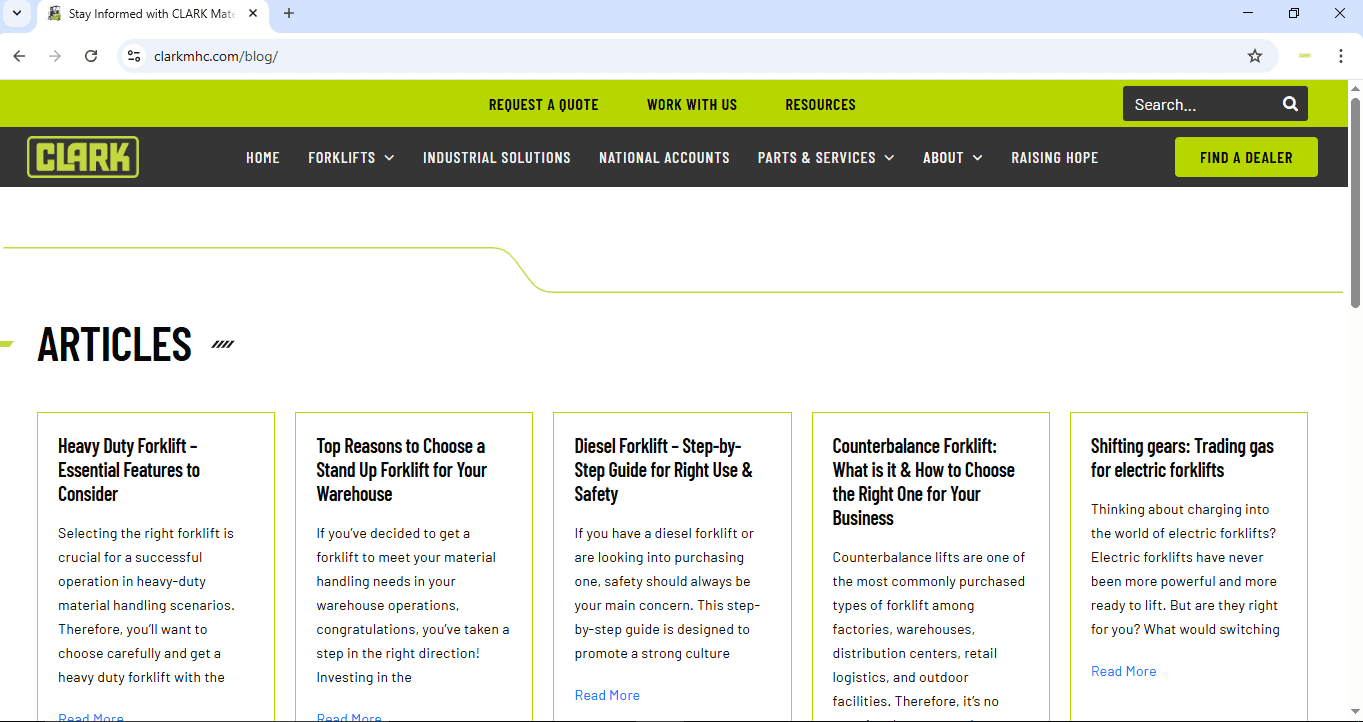Open National Accounts in the navigation
1363x722 pixels.
[665, 158]
